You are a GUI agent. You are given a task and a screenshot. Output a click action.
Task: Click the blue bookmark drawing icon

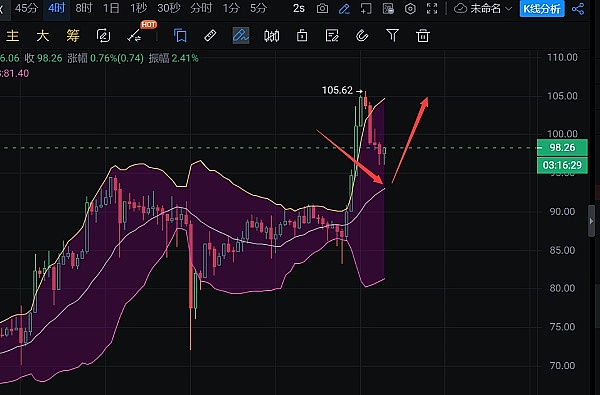[x=180, y=36]
